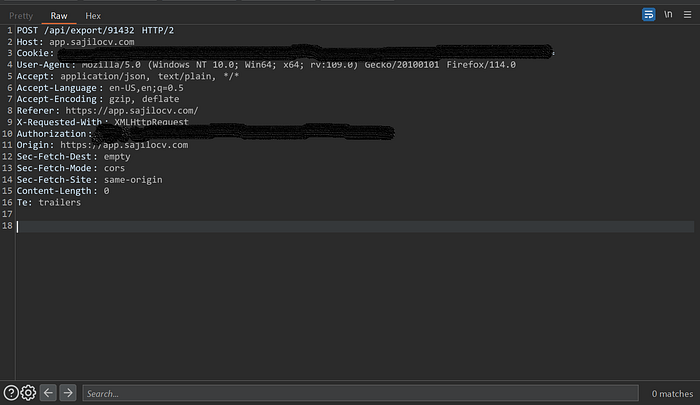Image resolution: width=700 pixels, height=405 pixels.
Task: Switch to the Hex tab
Action: pyautogui.click(x=93, y=16)
